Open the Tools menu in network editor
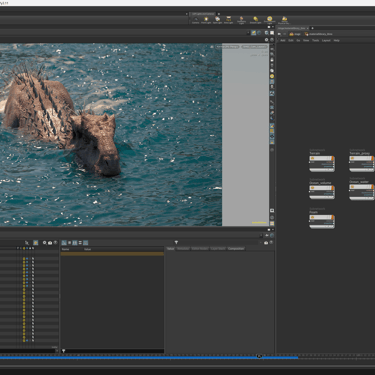Screen dimensions: 375x375 point(315,40)
